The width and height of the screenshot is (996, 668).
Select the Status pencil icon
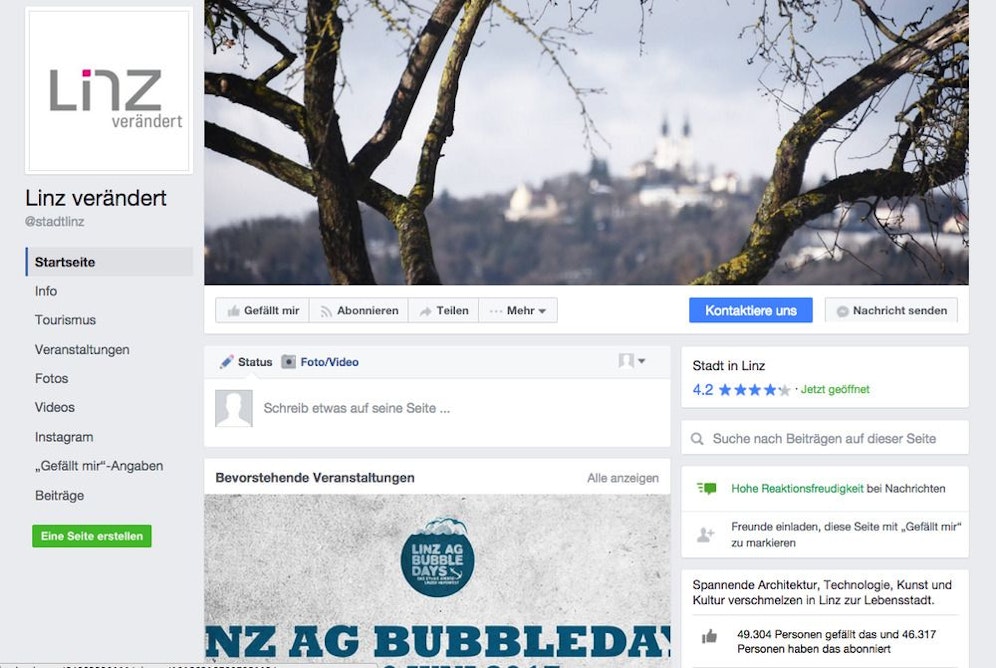click(226, 362)
